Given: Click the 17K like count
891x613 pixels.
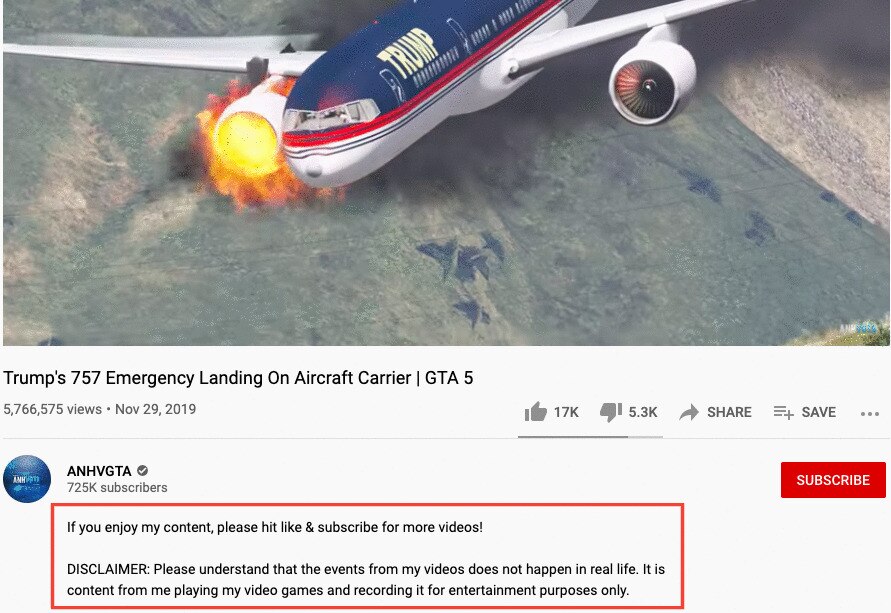Looking at the screenshot, I should coord(566,412).
